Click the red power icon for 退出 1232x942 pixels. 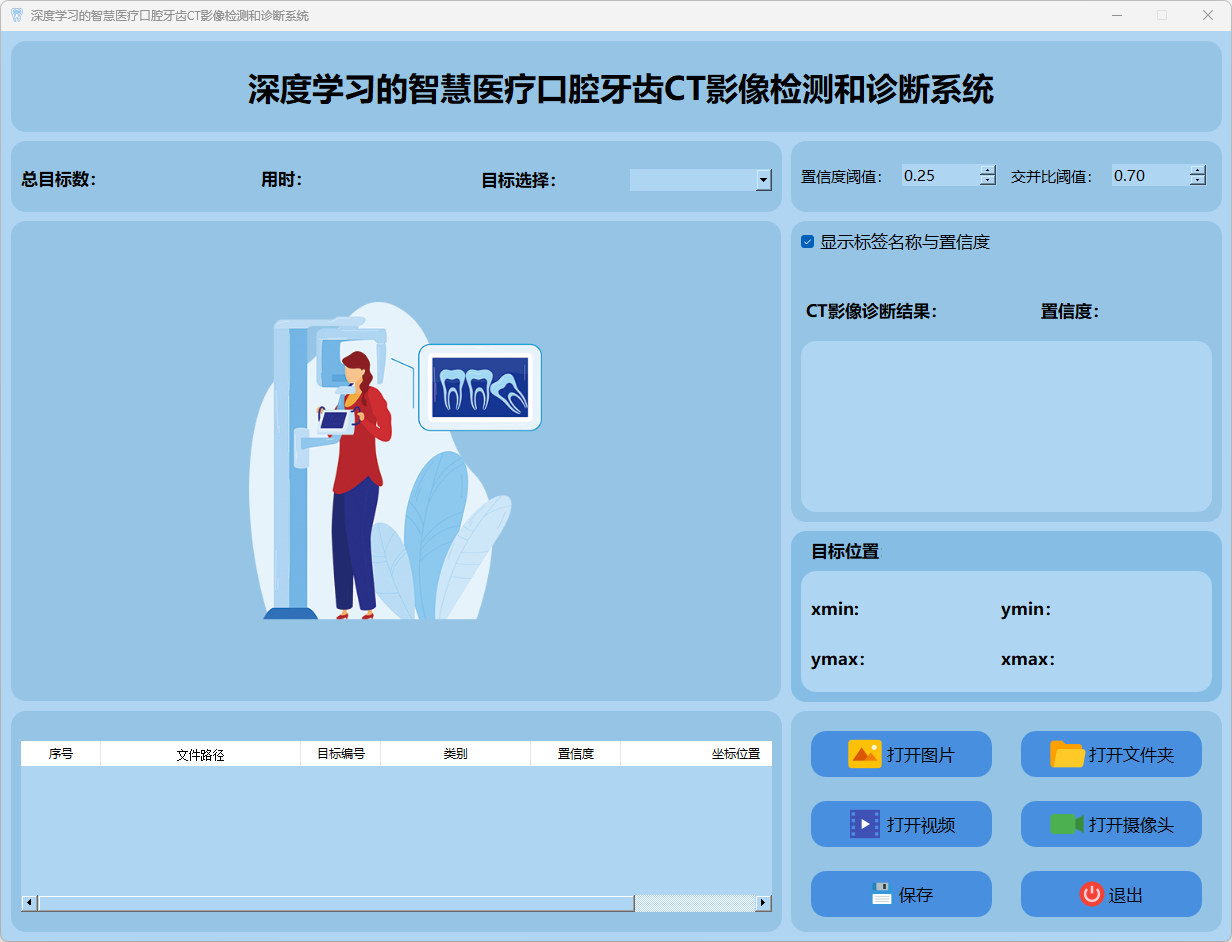pos(1091,894)
